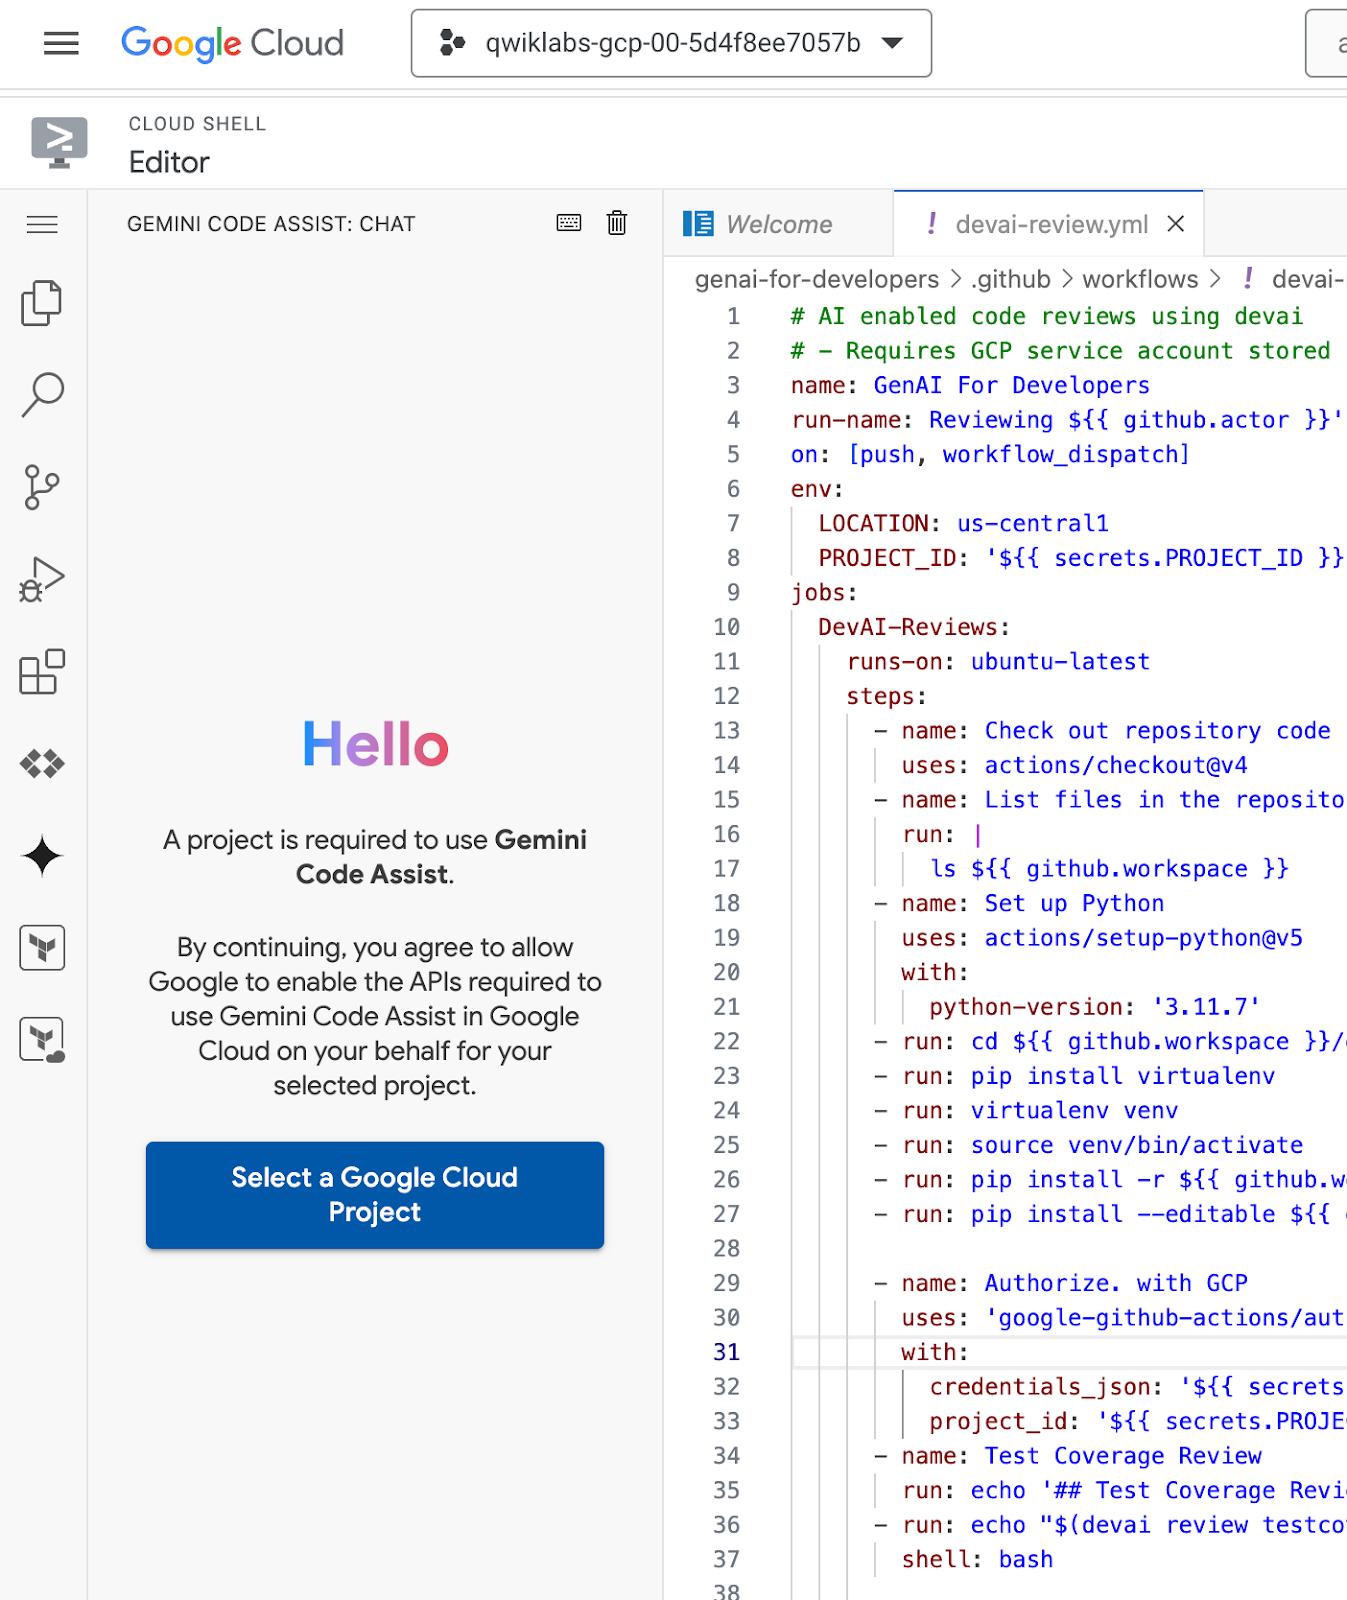Open the Search view in activity bar
1347x1600 pixels.
(x=42, y=395)
